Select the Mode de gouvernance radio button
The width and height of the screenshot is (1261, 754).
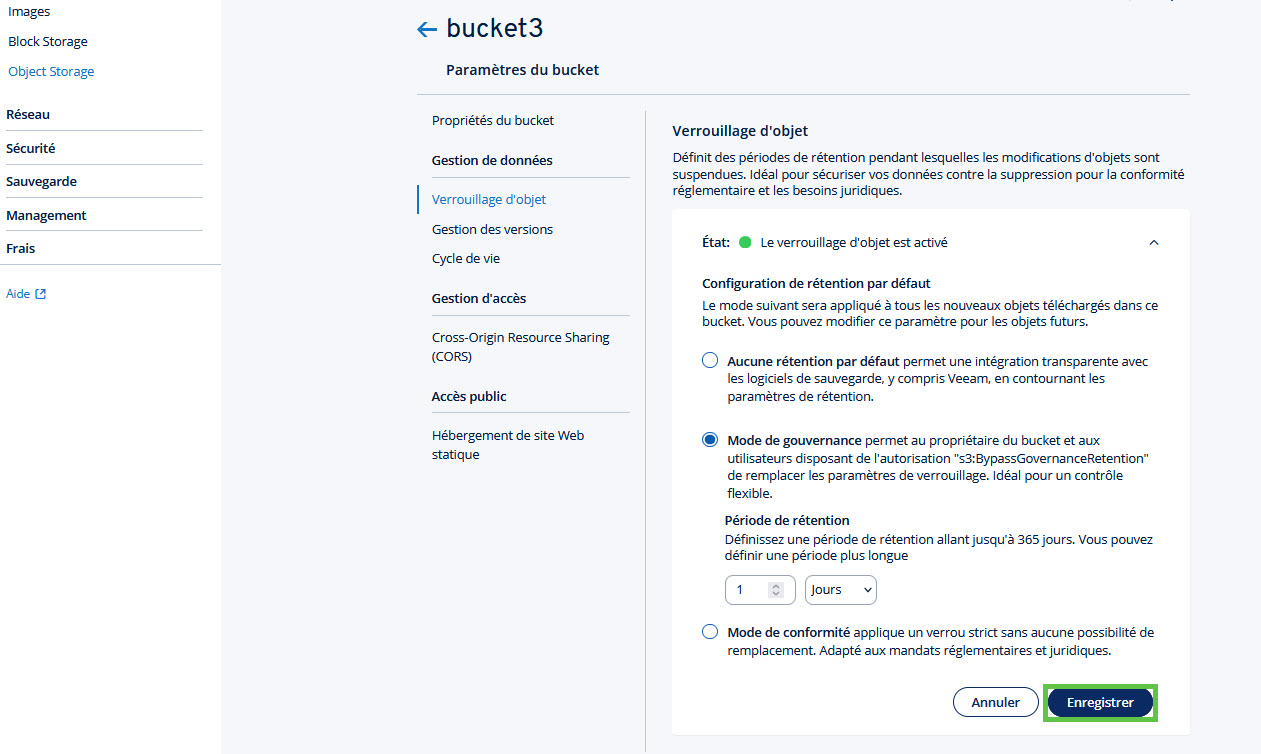[710, 440]
